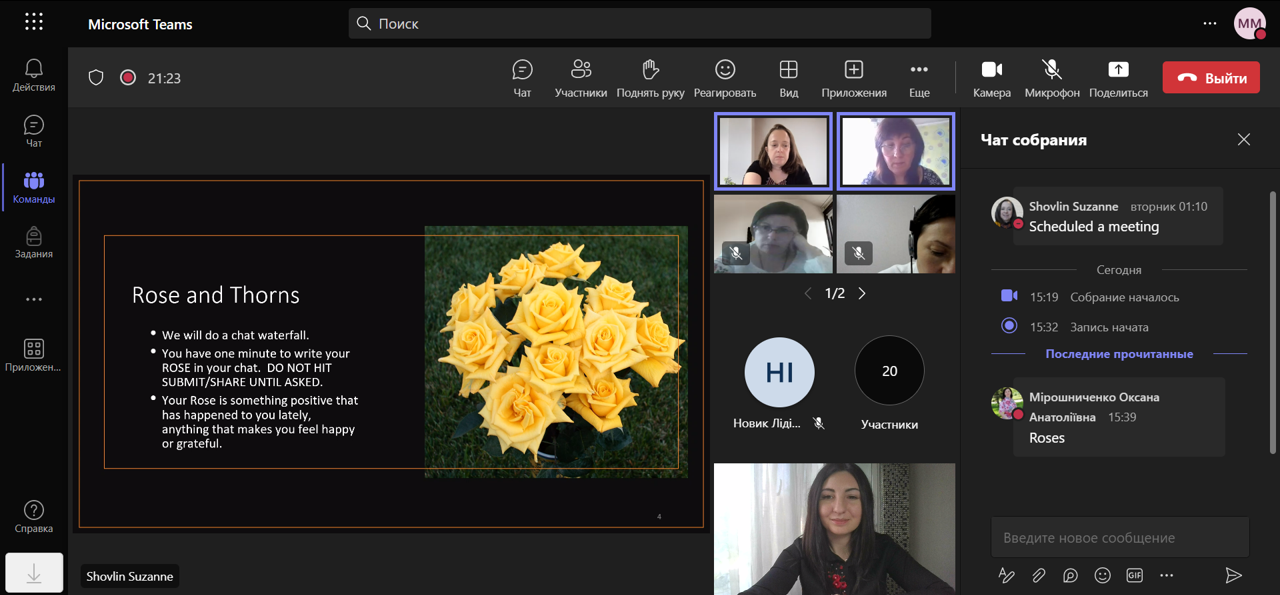Image resolution: width=1280 pixels, height=595 pixels.
Task: Show more apps ellipsis in the sidebar
Action: click(34, 299)
